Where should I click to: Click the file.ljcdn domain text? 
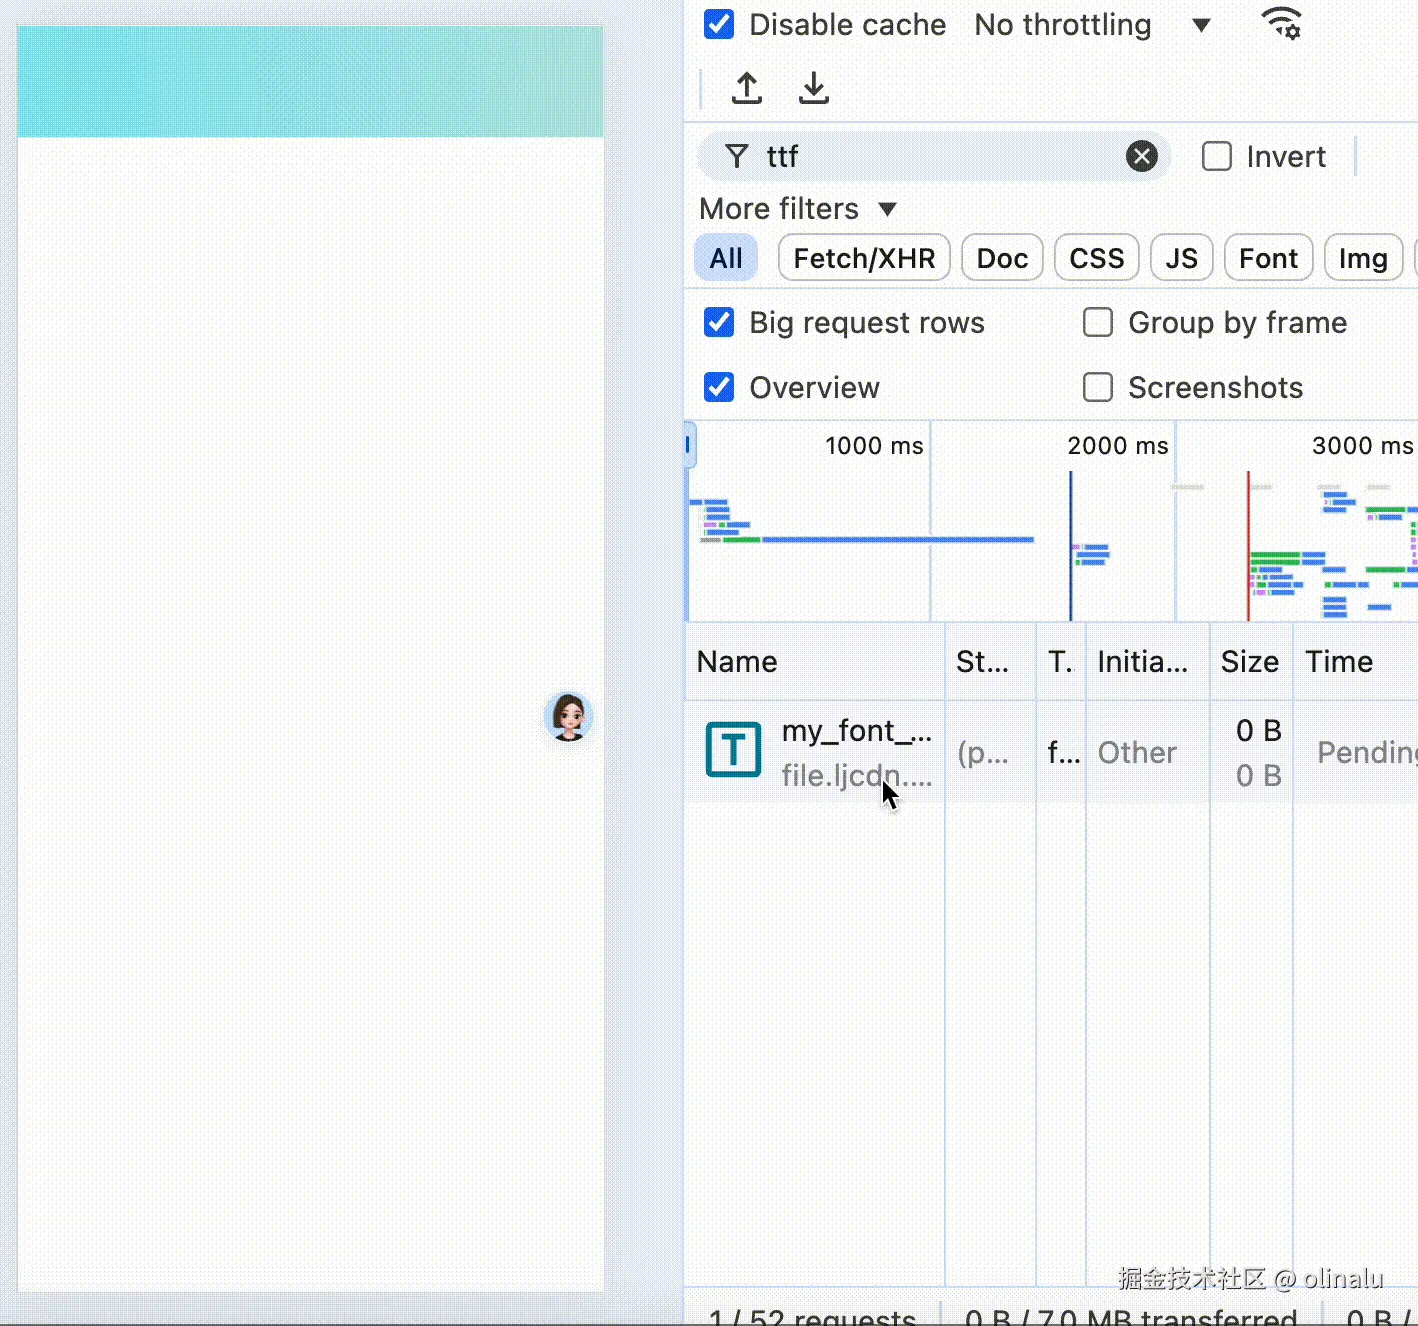857,775
